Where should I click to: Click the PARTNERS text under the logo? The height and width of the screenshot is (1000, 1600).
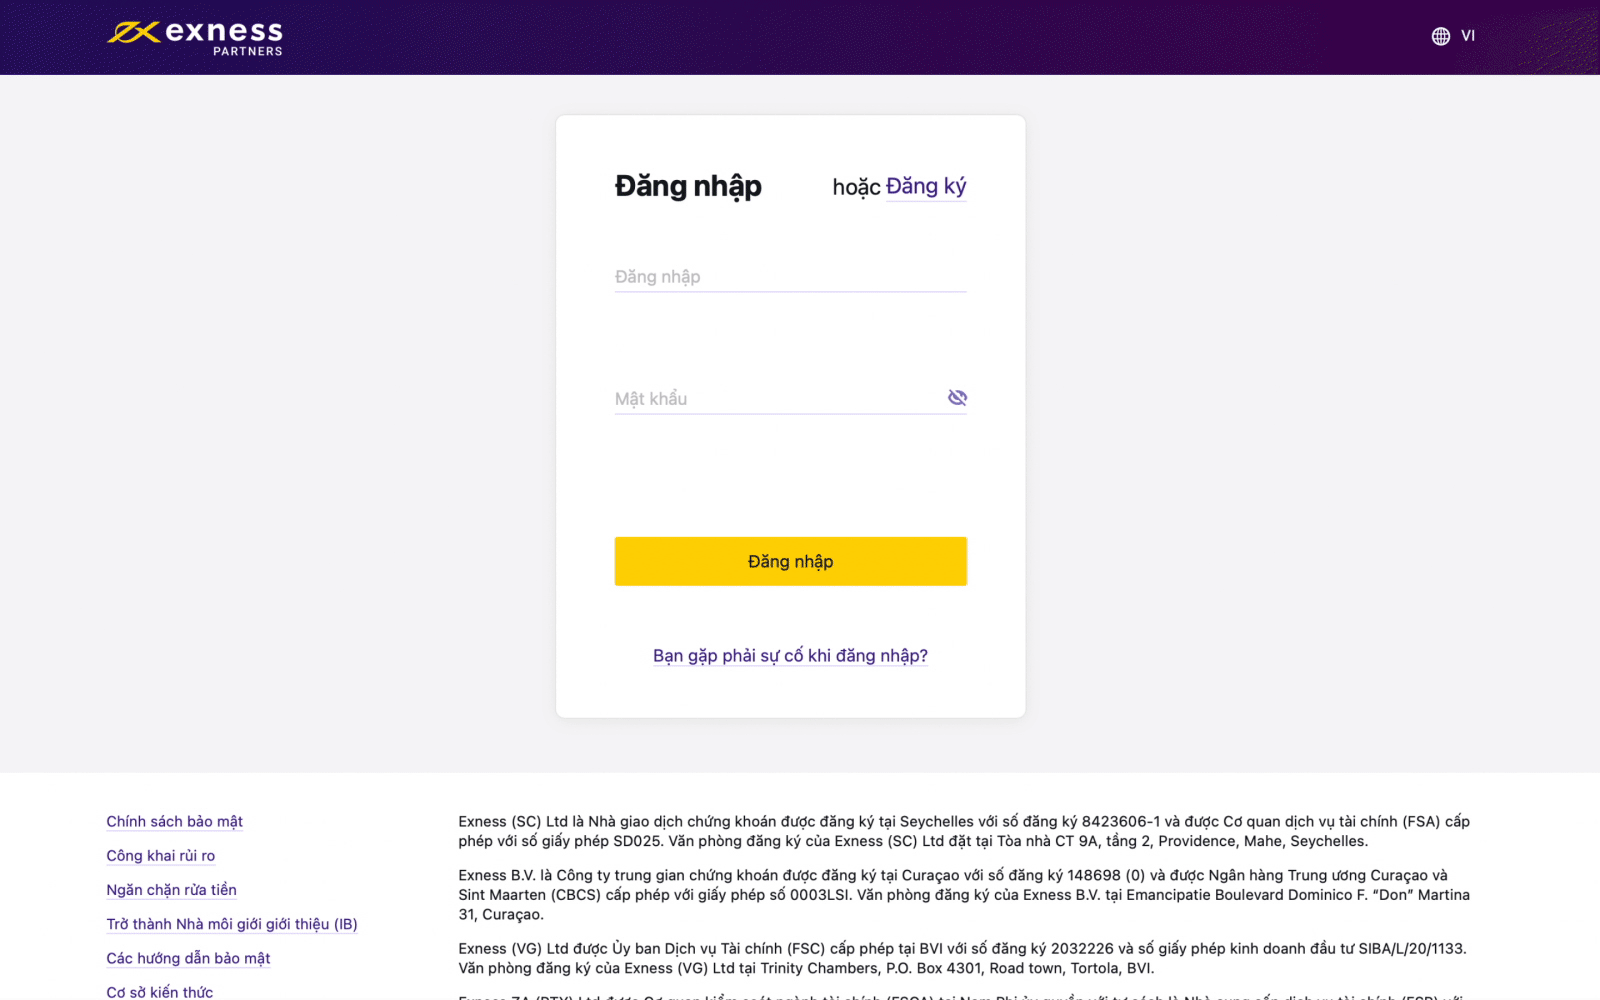point(247,51)
